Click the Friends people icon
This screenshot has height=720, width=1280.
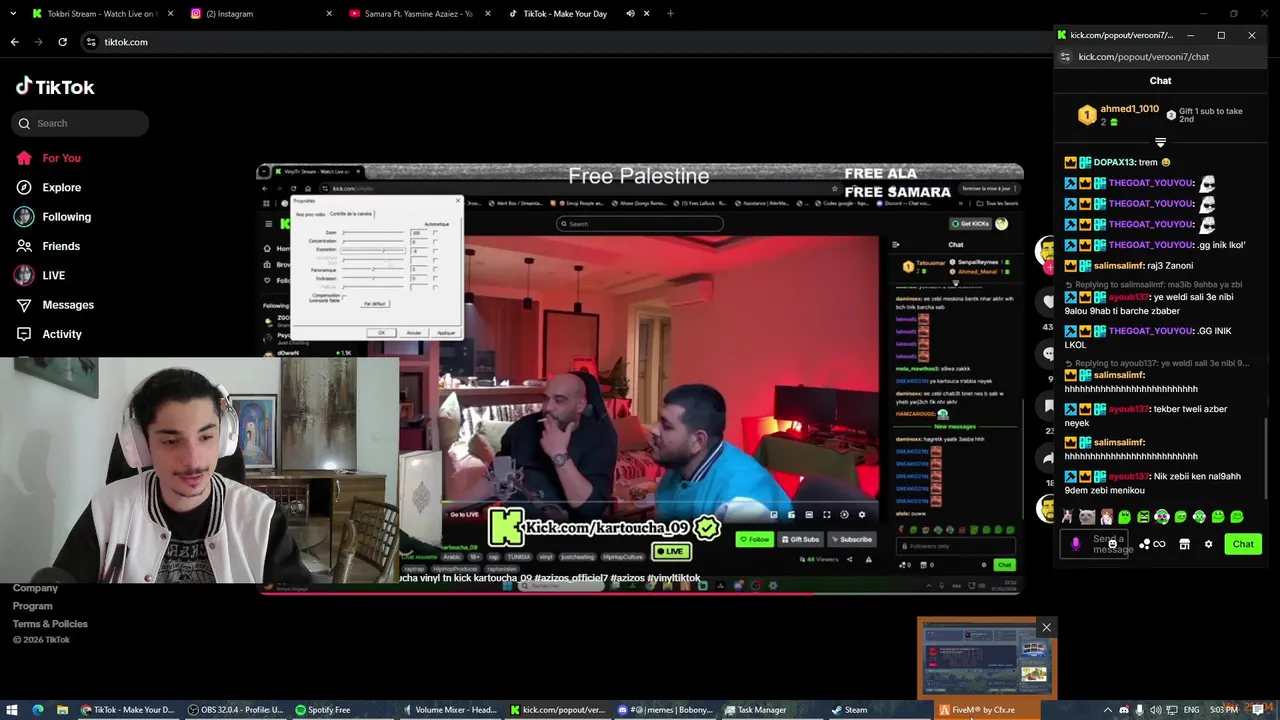click(x=24, y=246)
